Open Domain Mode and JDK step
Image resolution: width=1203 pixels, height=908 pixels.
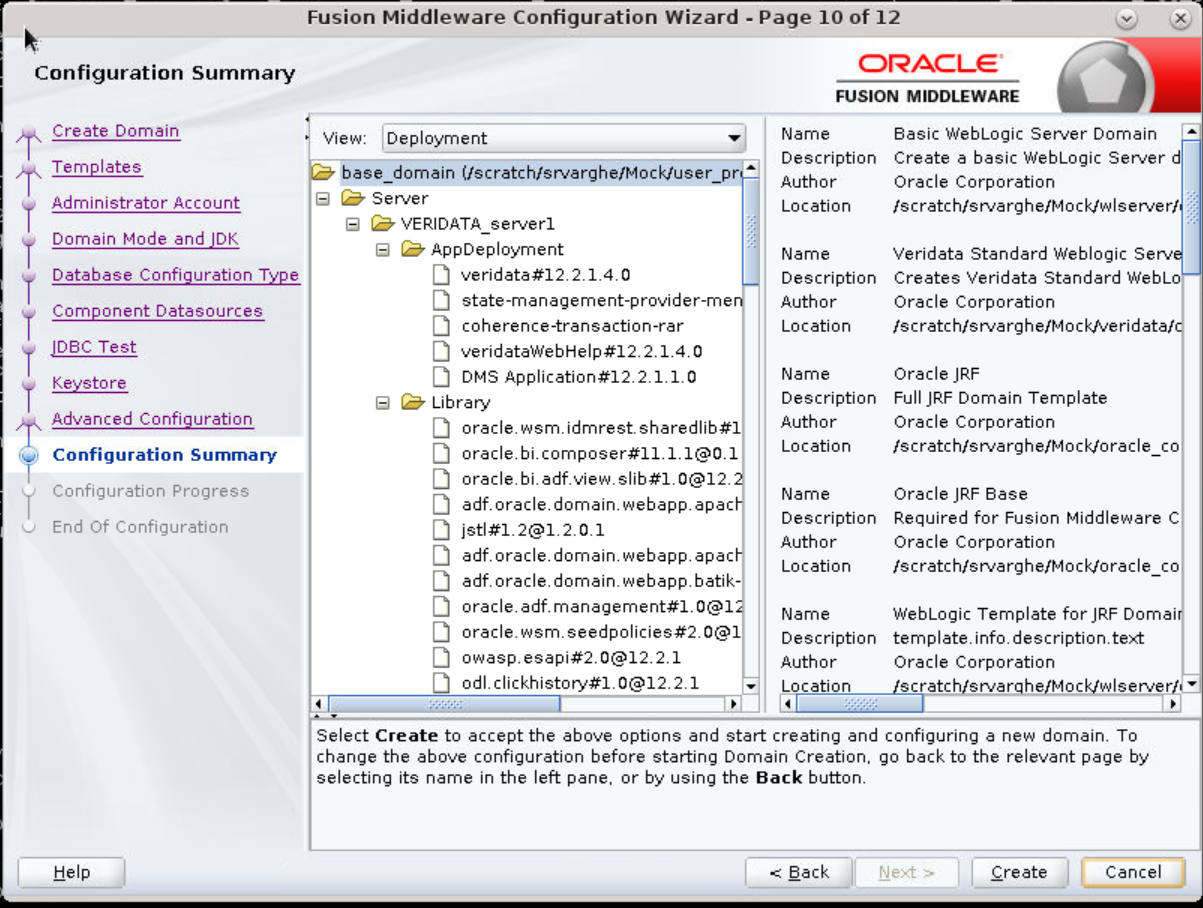pos(145,239)
